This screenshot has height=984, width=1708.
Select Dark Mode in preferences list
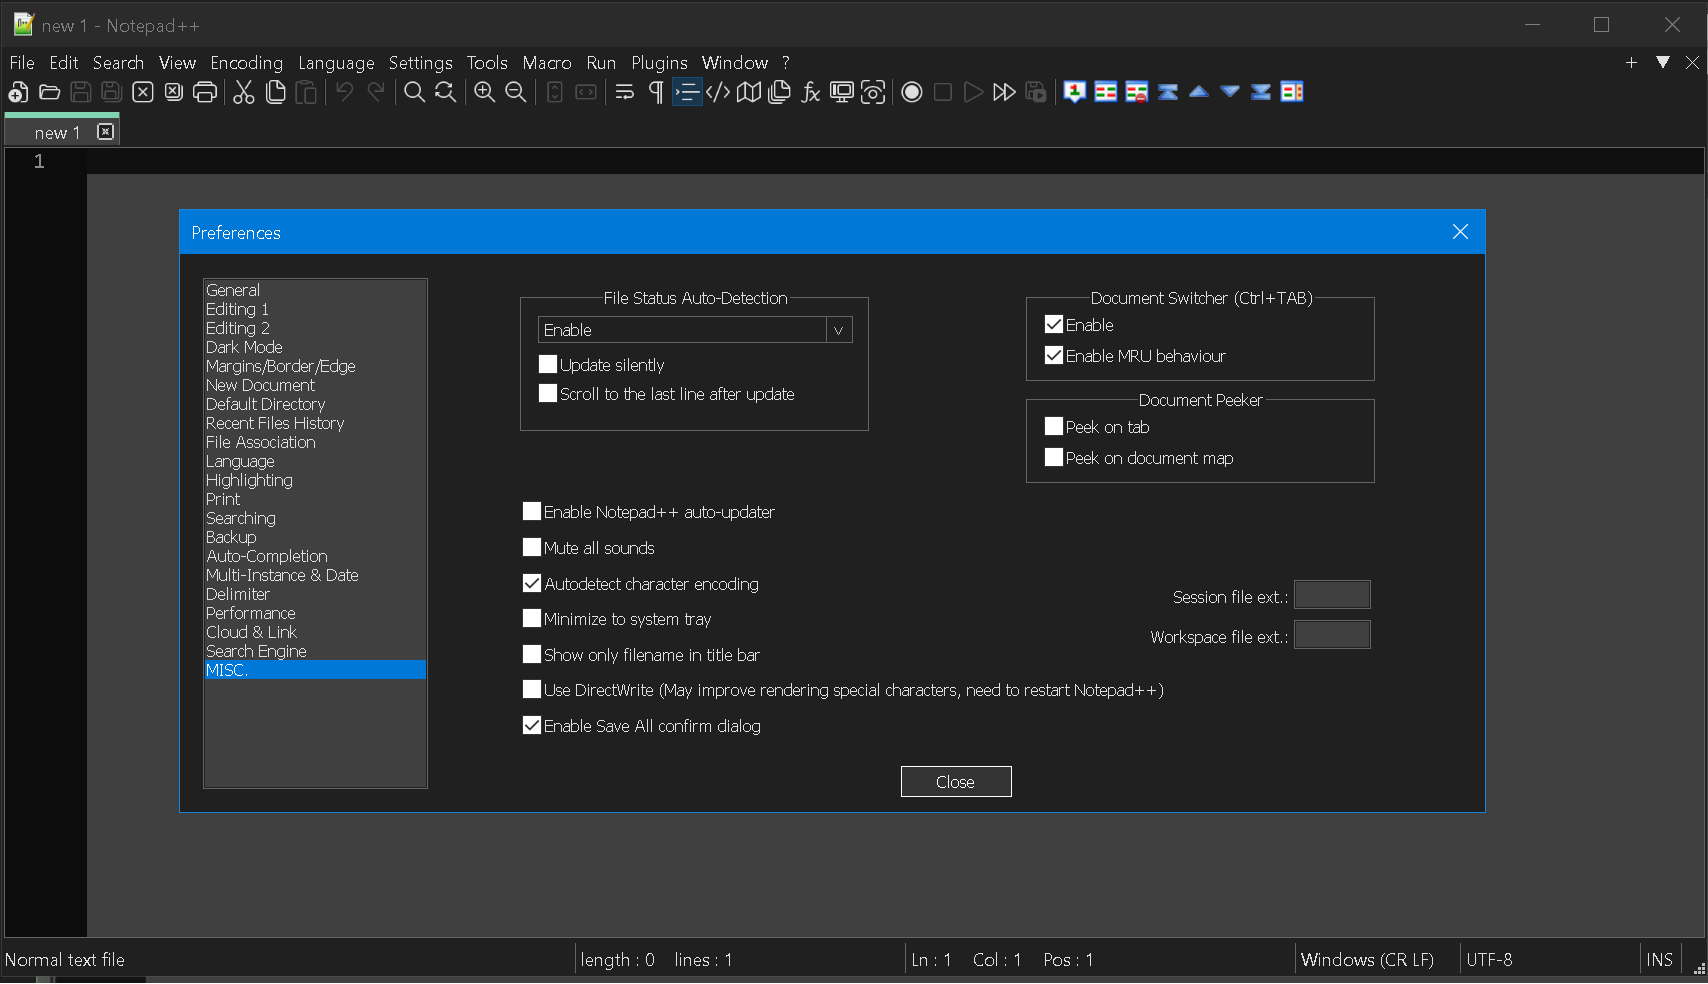(x=243, y=347)
